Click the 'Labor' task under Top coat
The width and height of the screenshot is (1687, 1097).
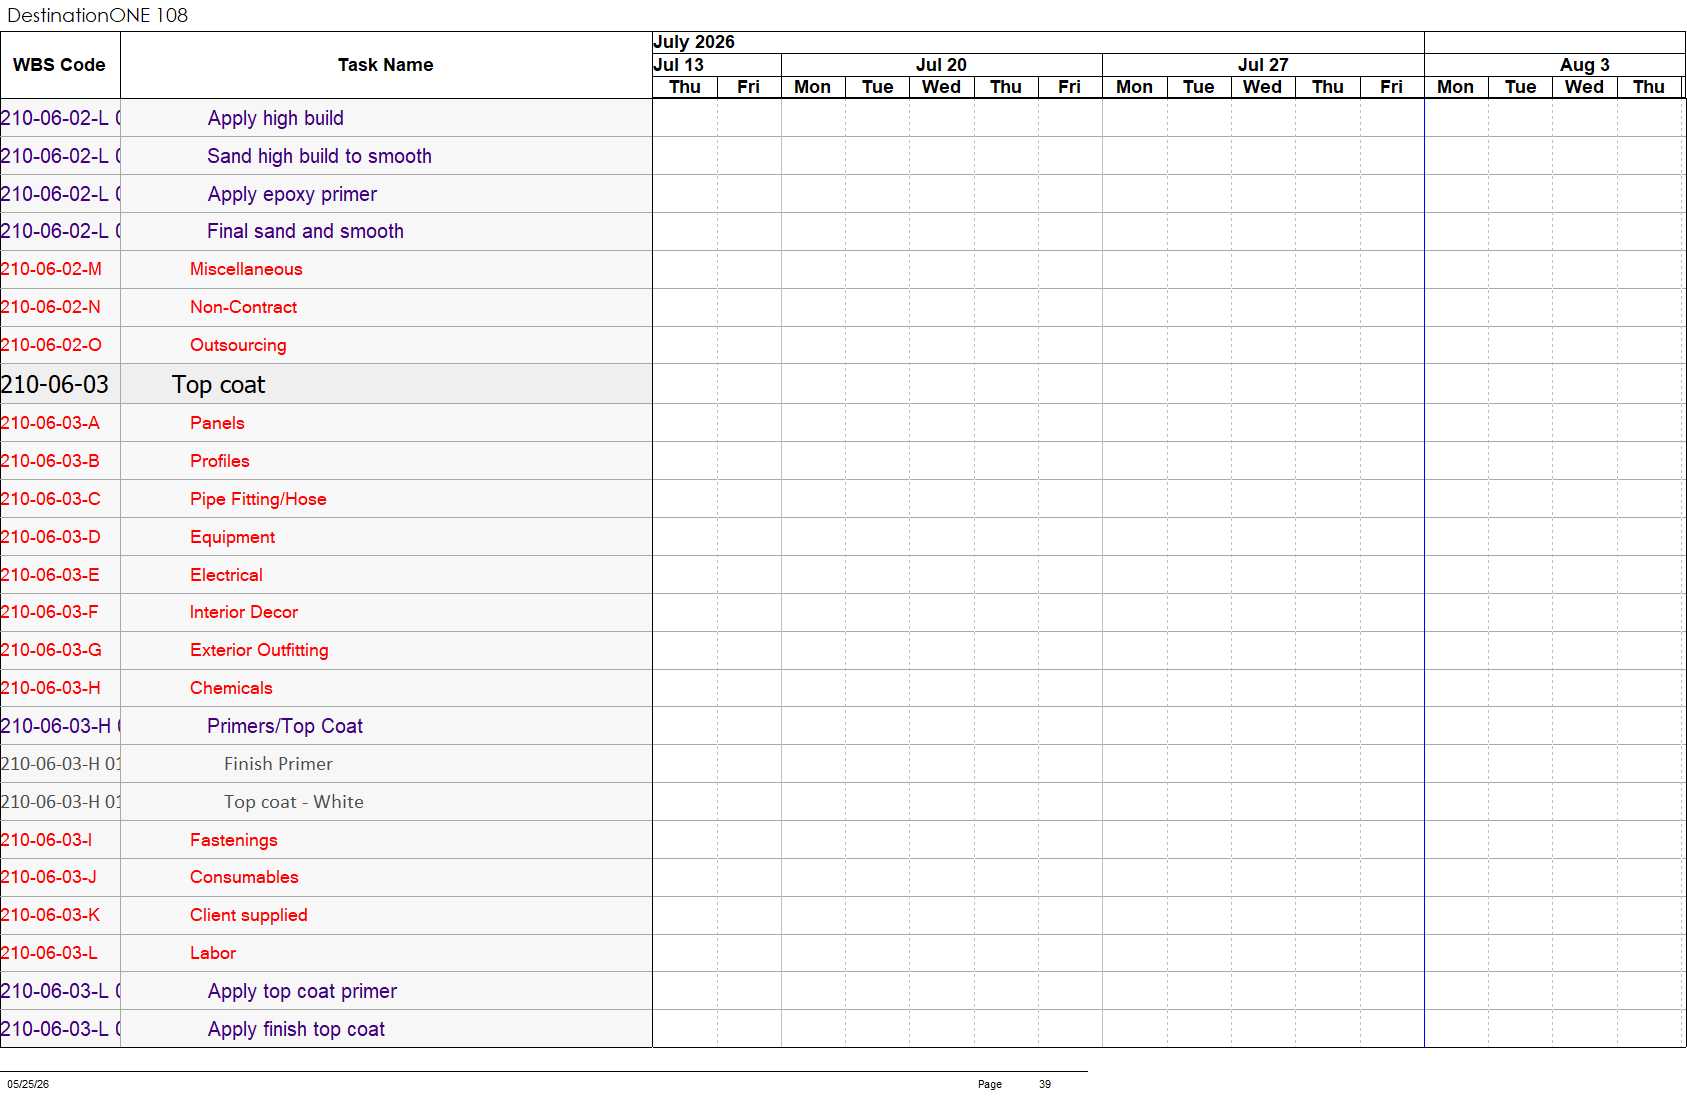[x=213, y=953]
